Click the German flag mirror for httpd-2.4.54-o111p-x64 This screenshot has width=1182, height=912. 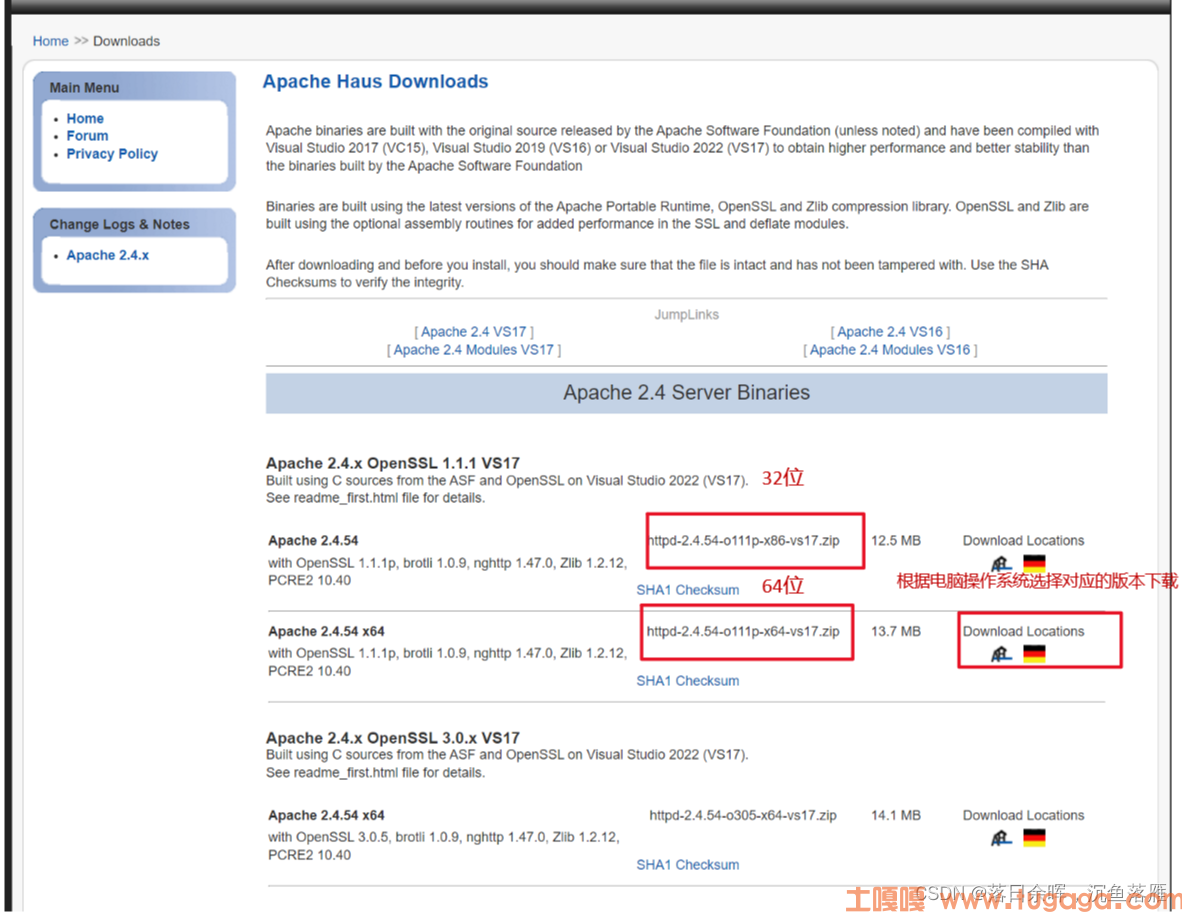1034,653
